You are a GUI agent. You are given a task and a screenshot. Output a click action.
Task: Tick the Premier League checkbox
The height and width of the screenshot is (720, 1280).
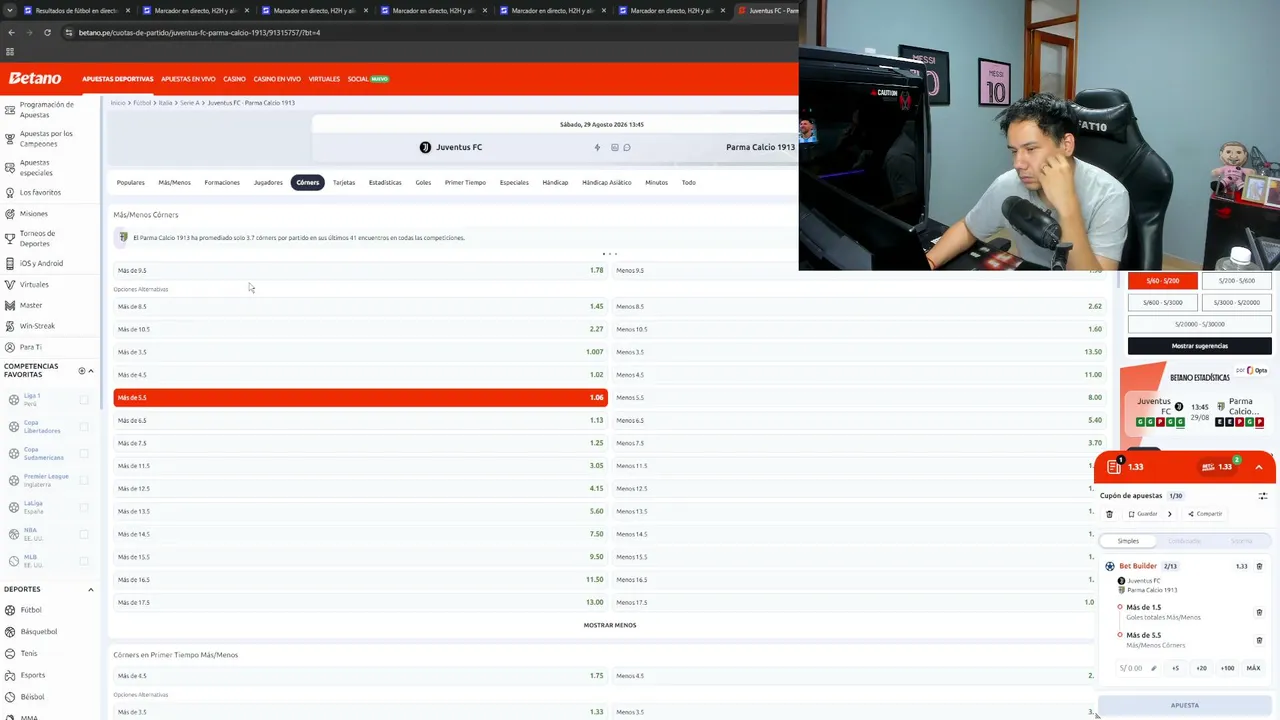(84, 481)
